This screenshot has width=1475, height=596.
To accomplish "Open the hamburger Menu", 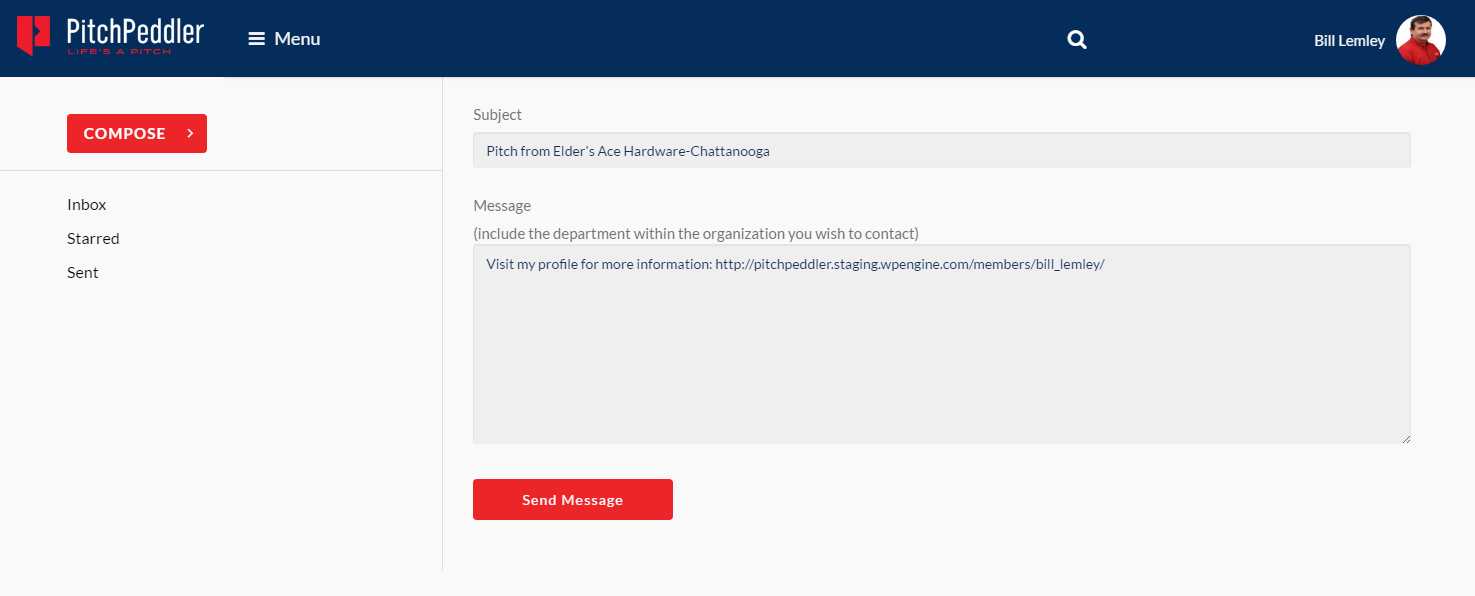I will point(284,39).
